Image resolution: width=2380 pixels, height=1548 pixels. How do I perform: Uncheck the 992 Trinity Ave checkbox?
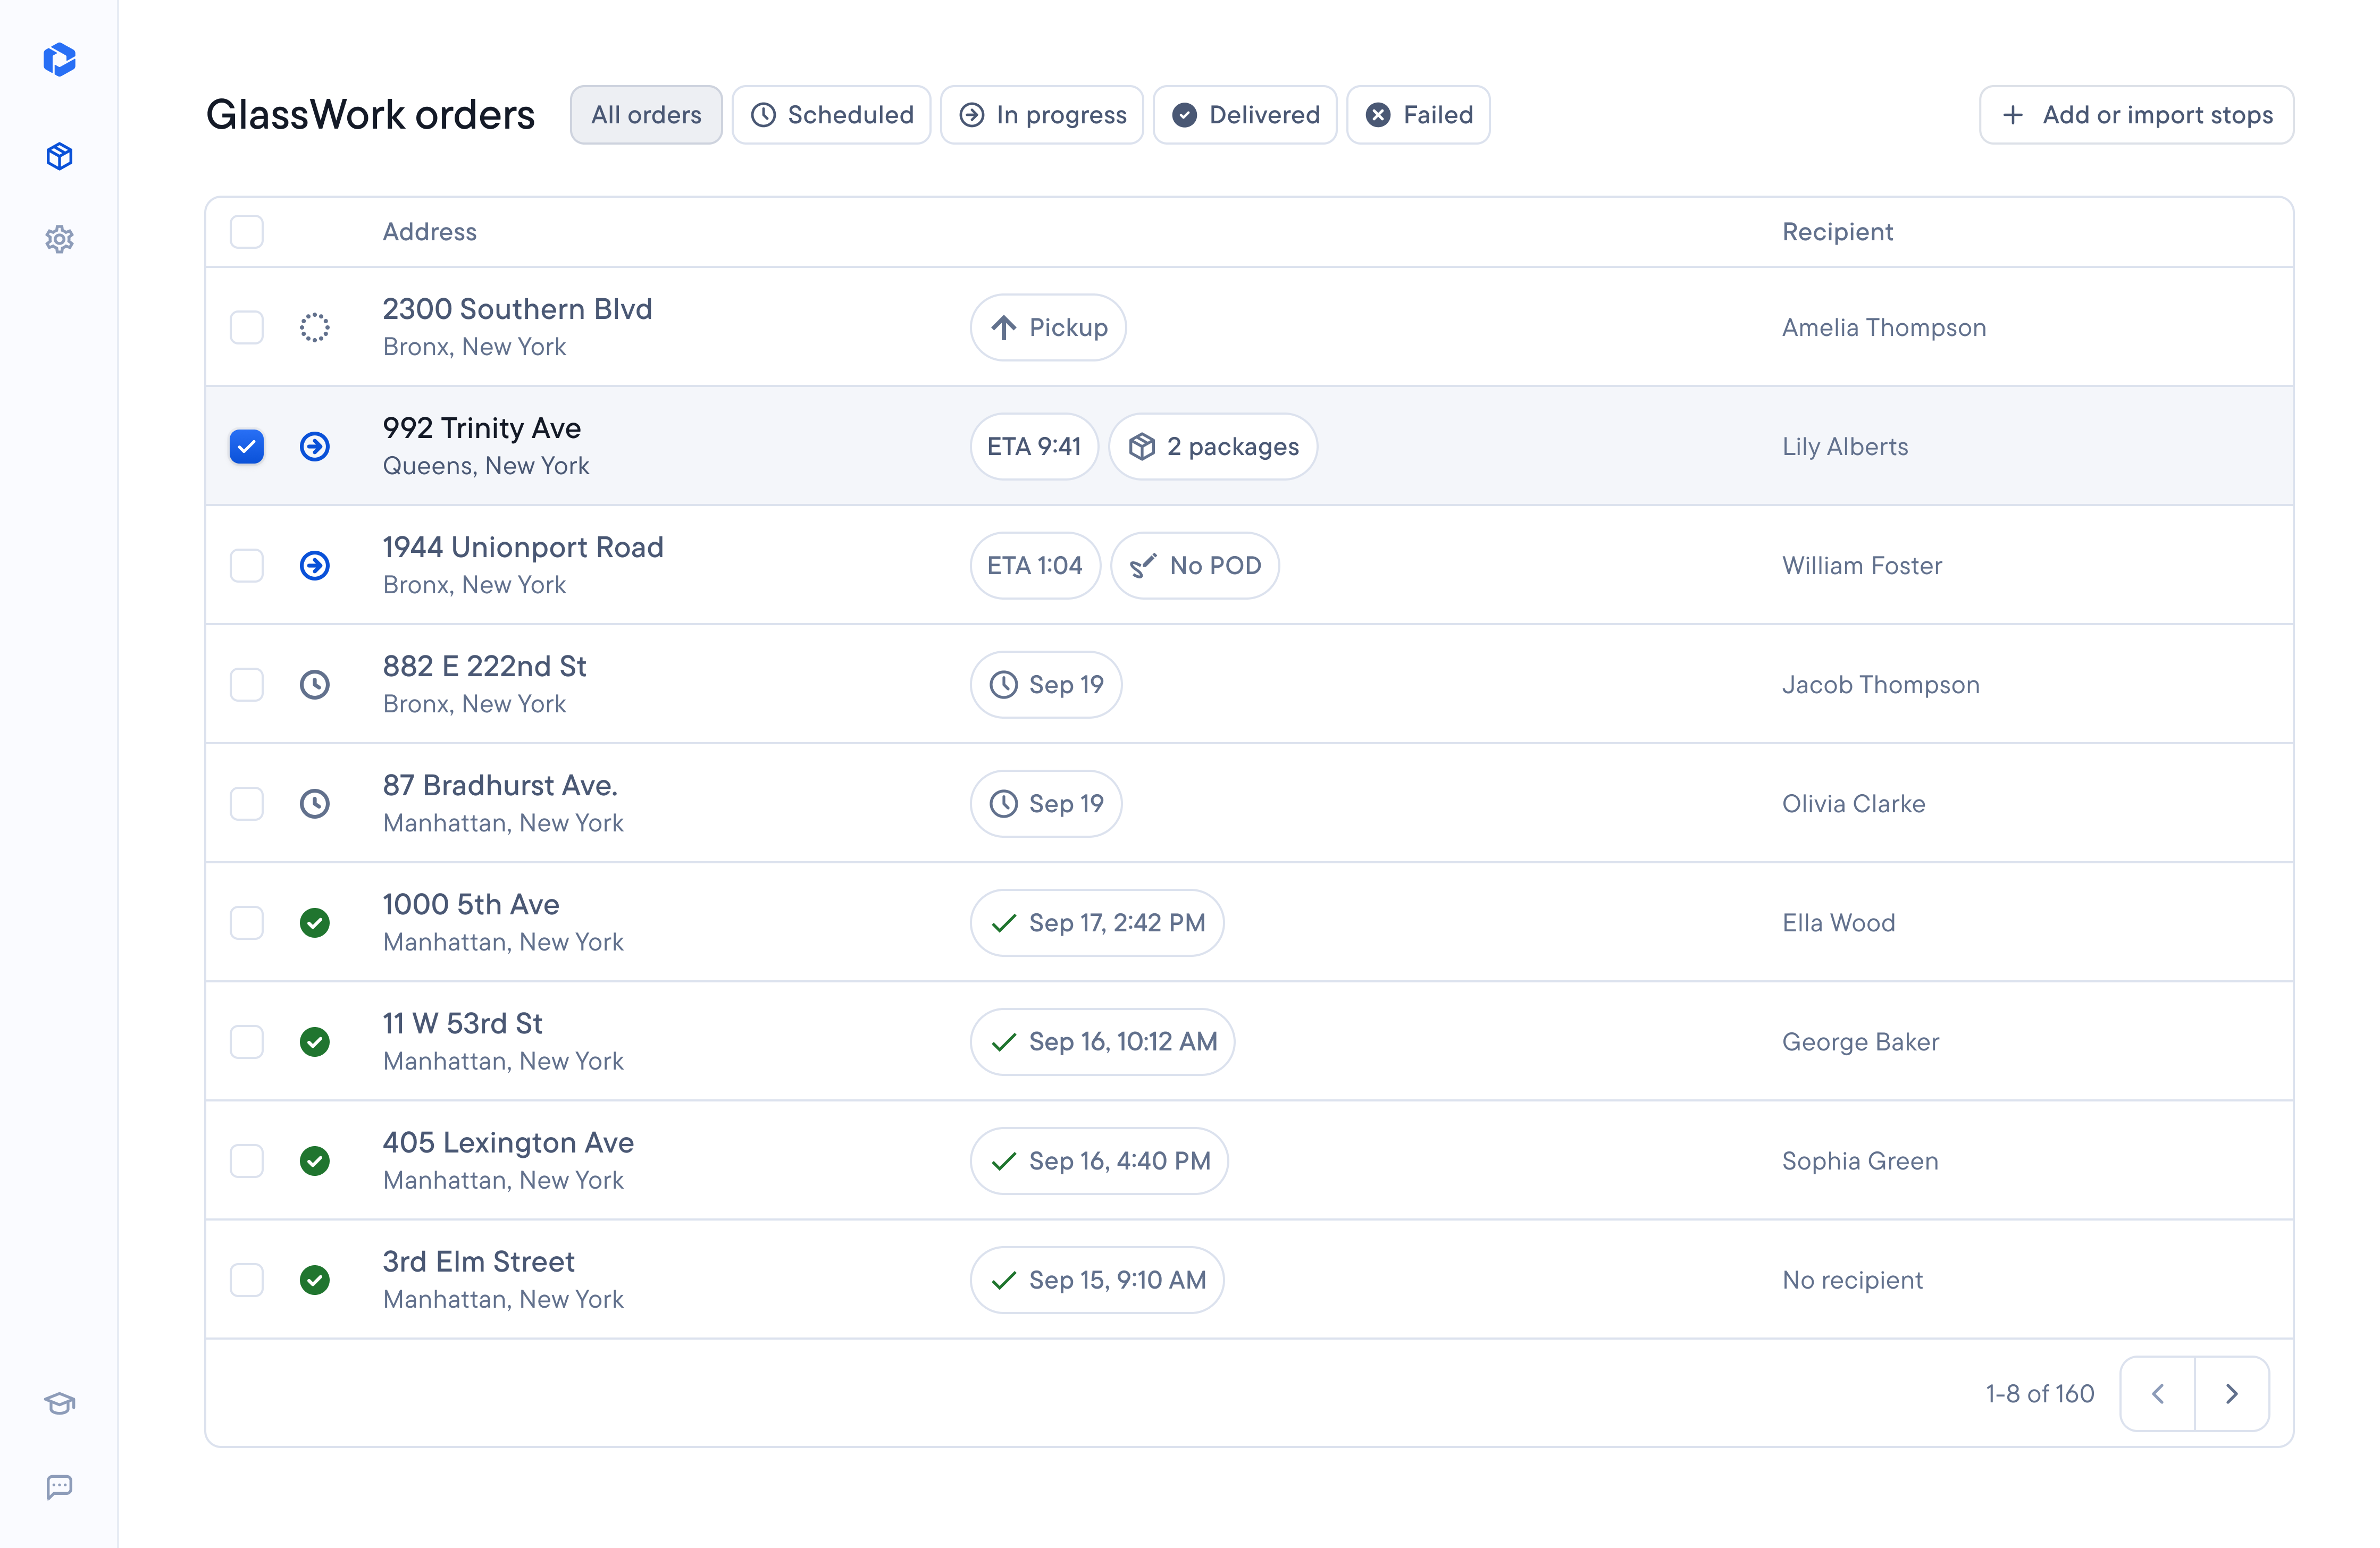point(246,446)
